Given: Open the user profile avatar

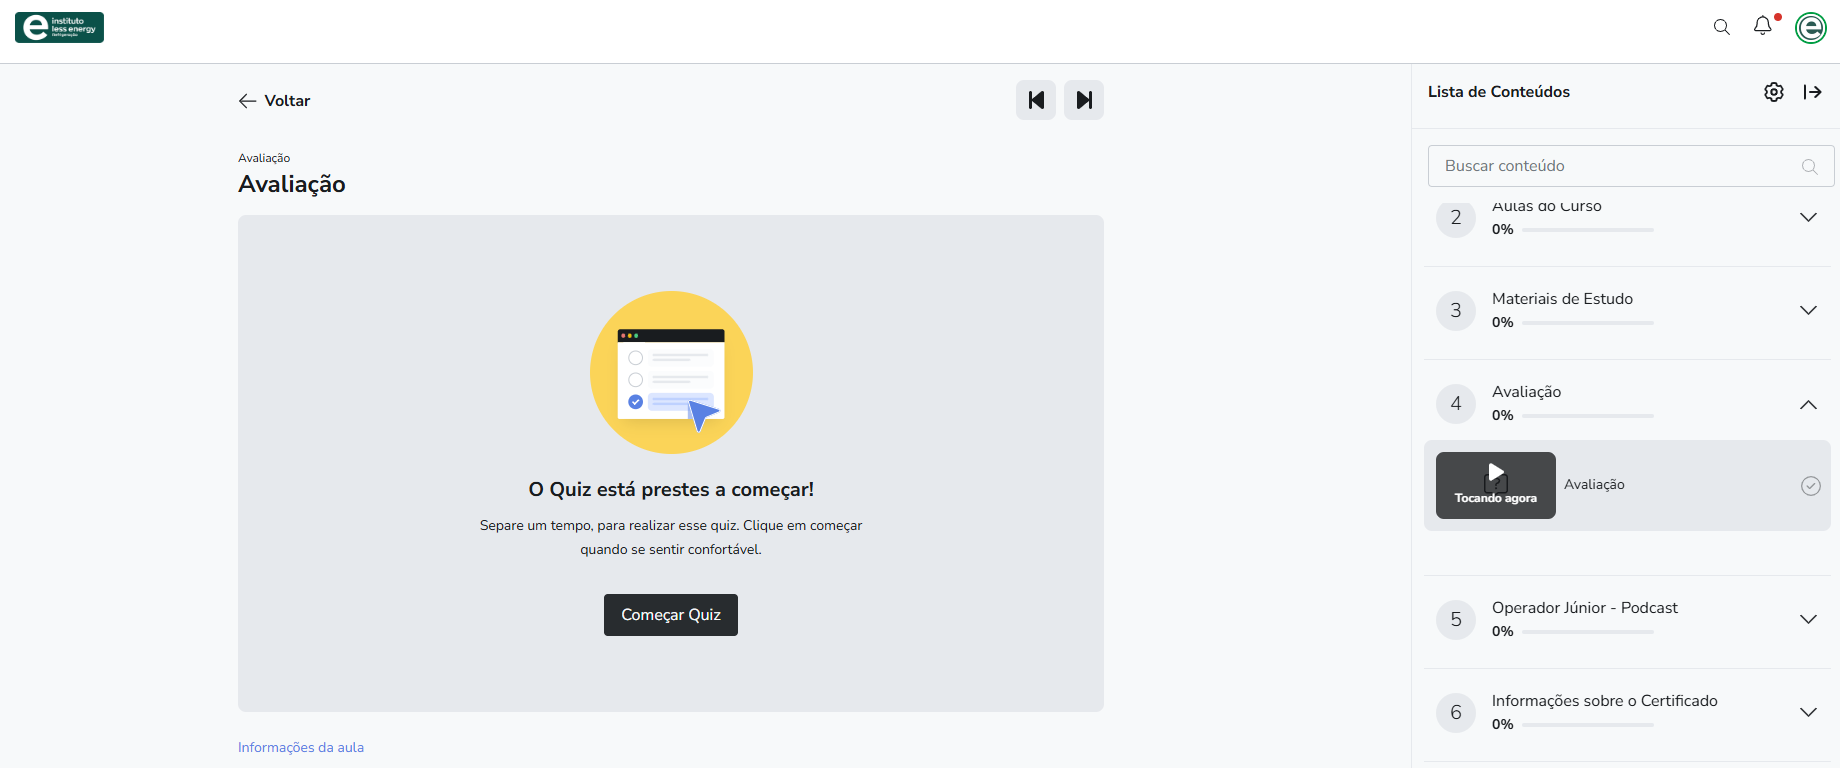Looking at the screenshot, I should pyautogui.click(x=1810, y=28).
